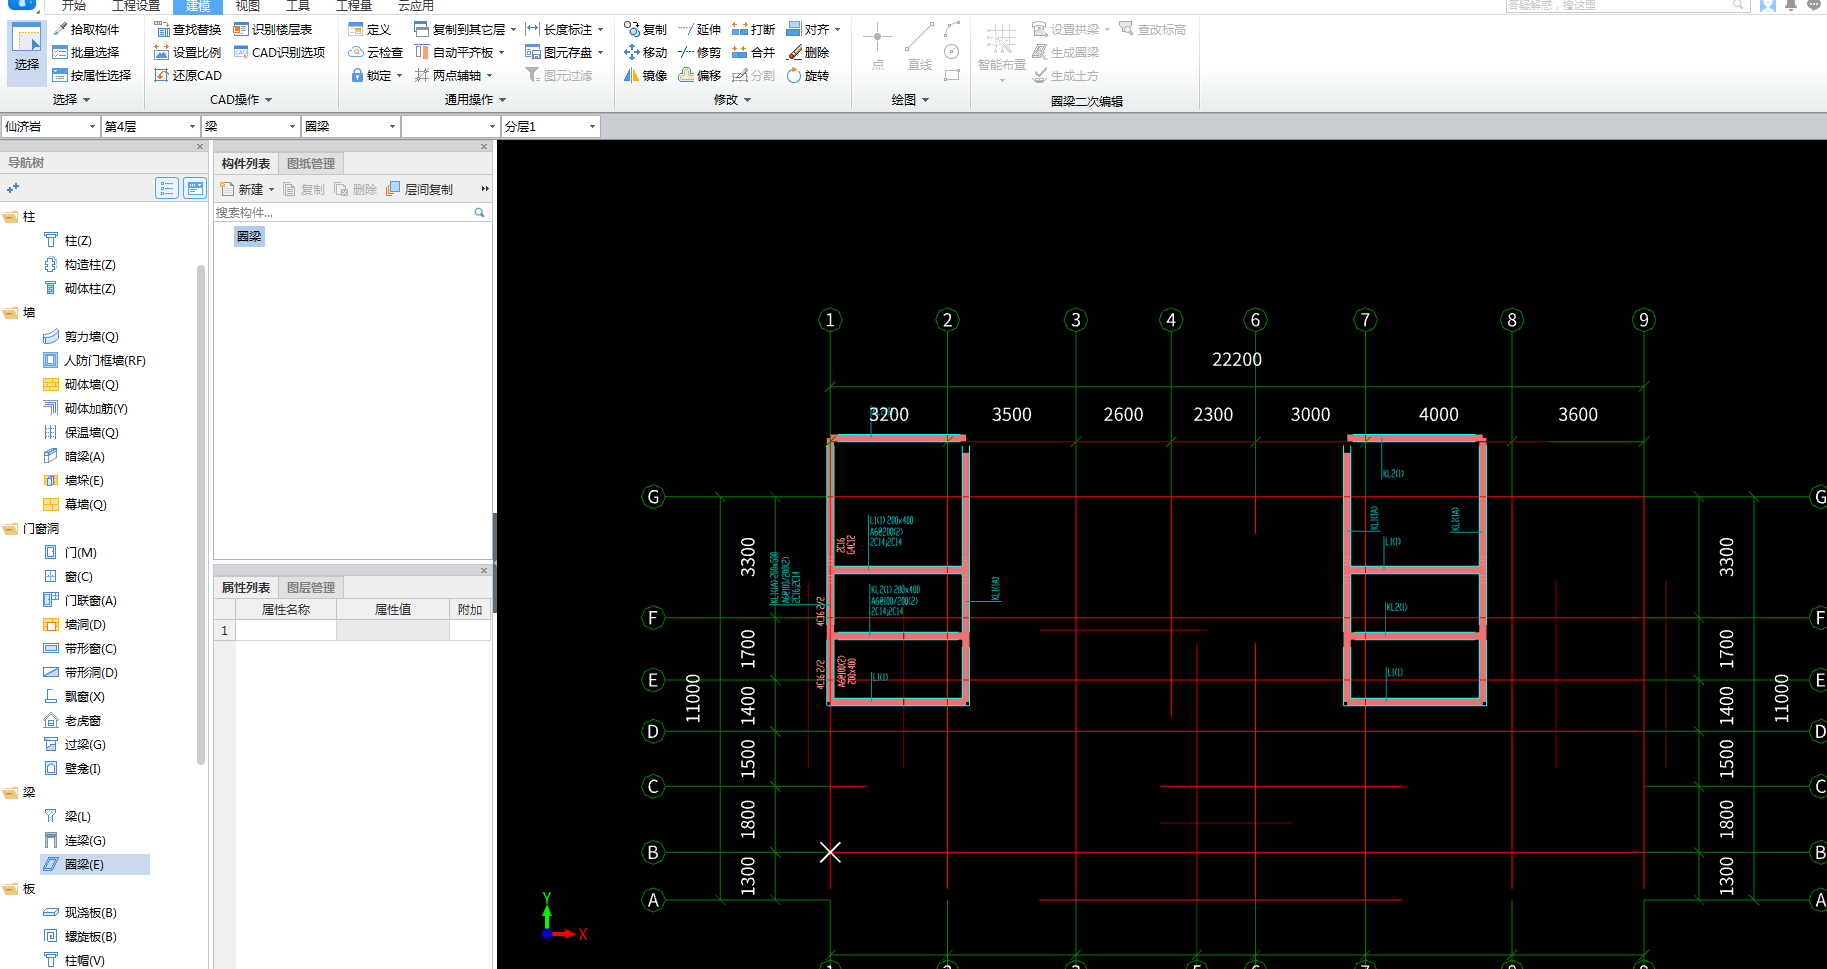Click the 打断 break tool
This screenshot has width=1827, height=969.
coord(753,29)
